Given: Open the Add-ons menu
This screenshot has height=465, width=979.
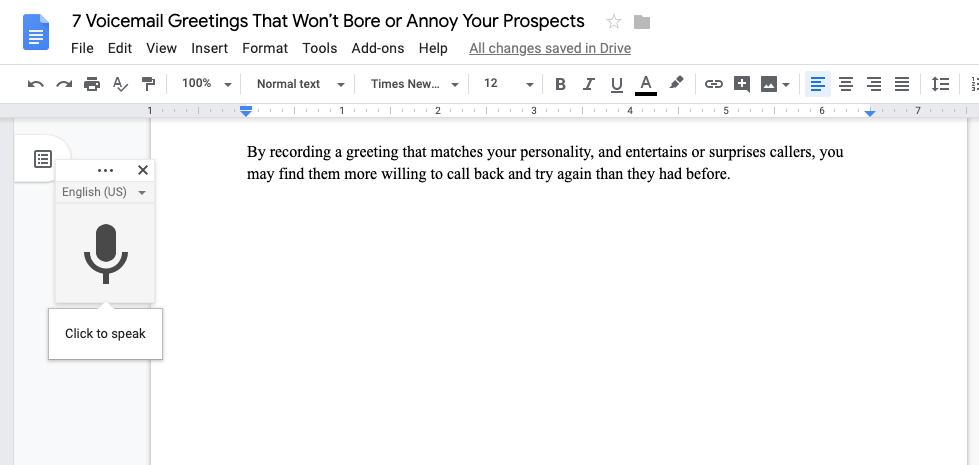Looking at the screenshot, I should [378, 48].
